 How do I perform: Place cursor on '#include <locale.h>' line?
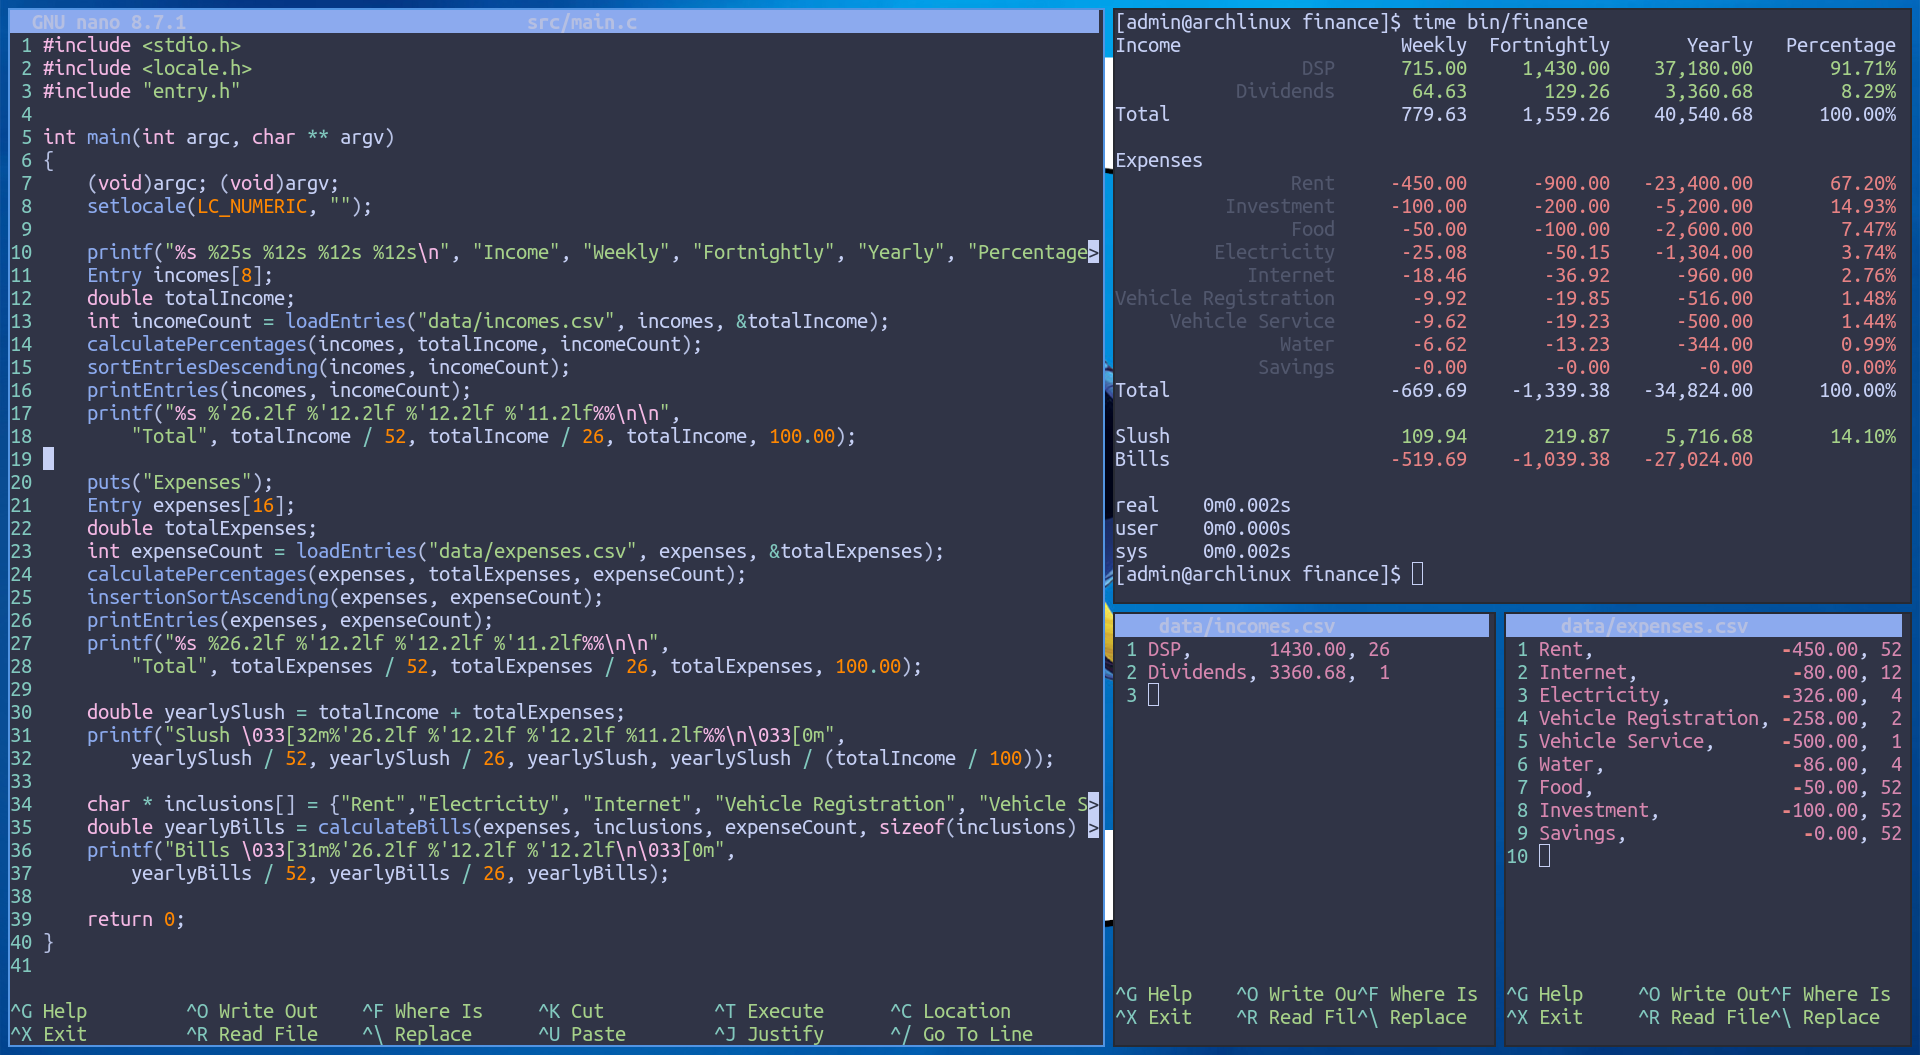147,68
